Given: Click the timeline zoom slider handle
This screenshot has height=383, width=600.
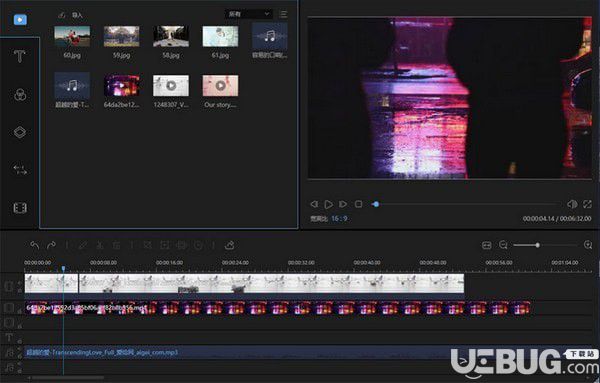Looking at the screenshot, I should tap(537, 245).
